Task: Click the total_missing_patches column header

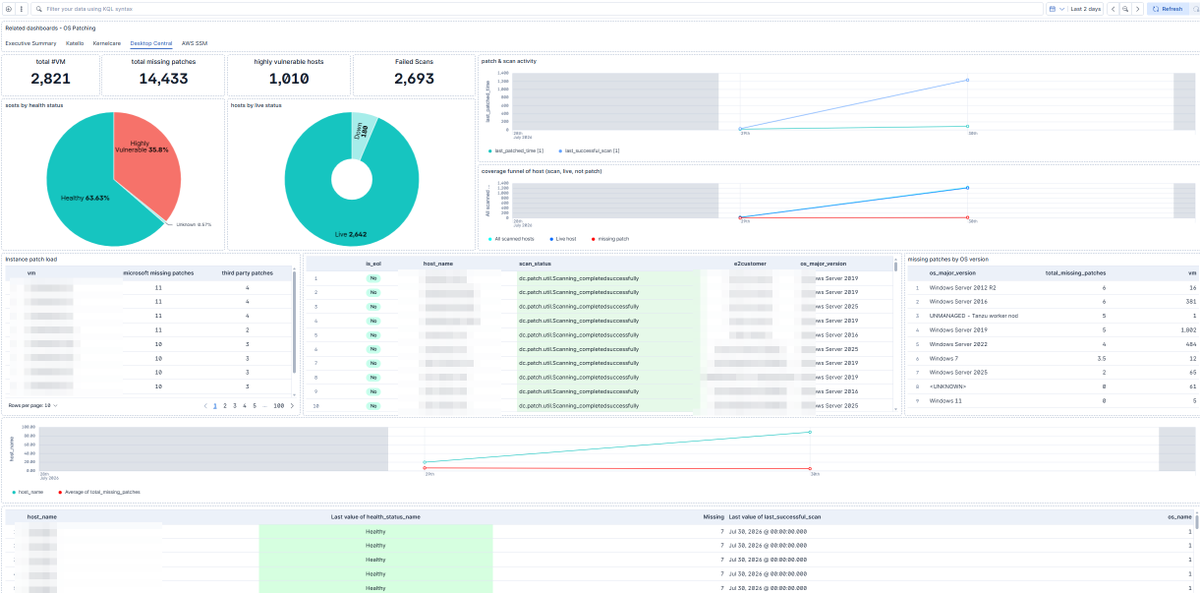Action: [x=1076, y=272]
